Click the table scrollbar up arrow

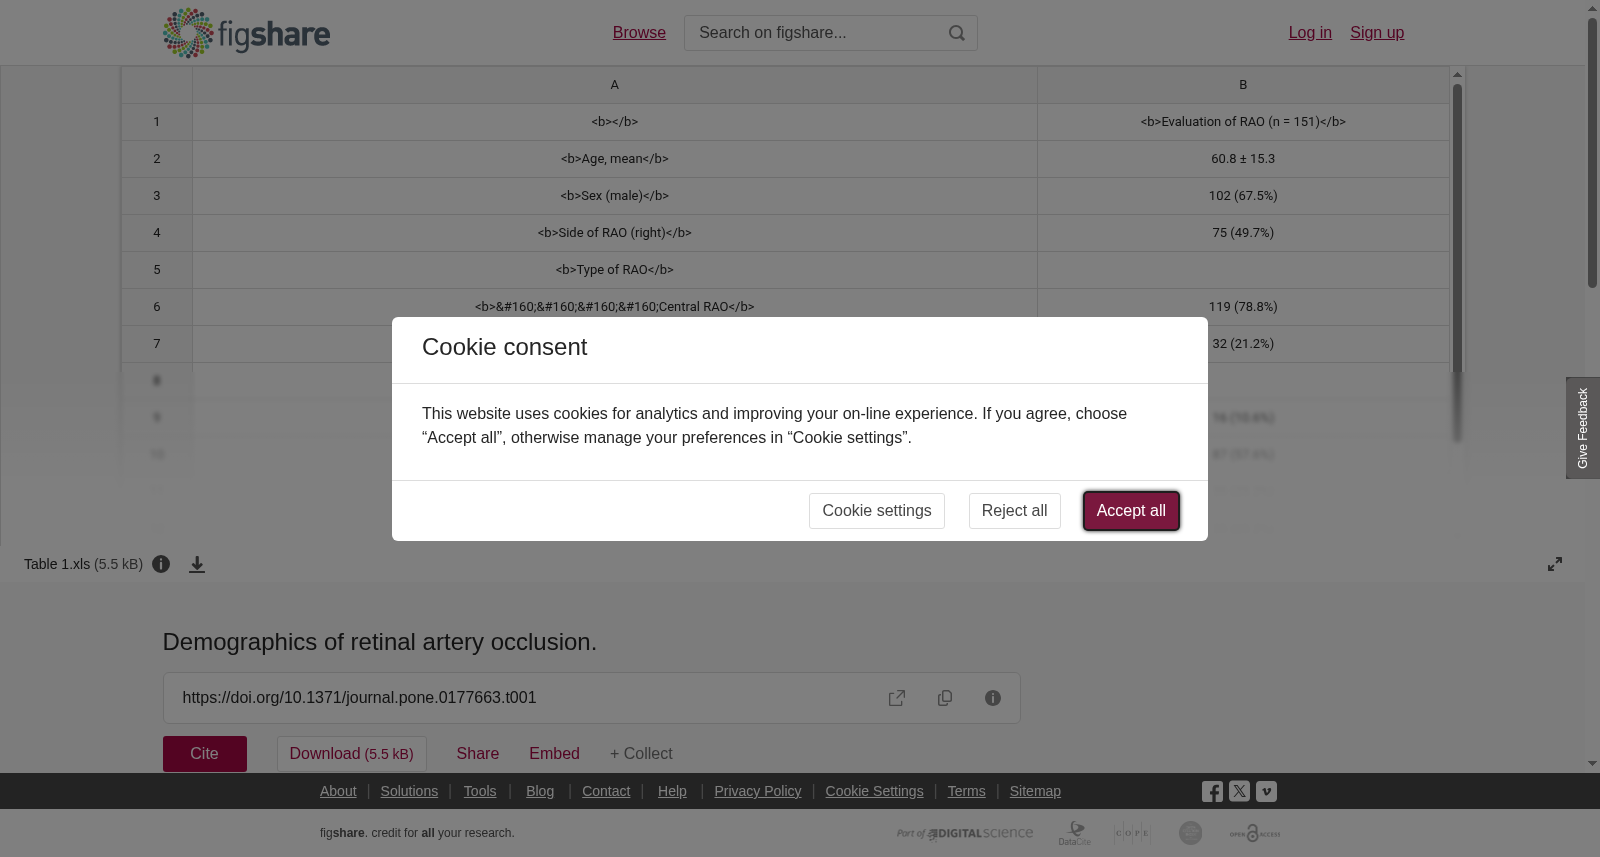[x=1458, y=75]
